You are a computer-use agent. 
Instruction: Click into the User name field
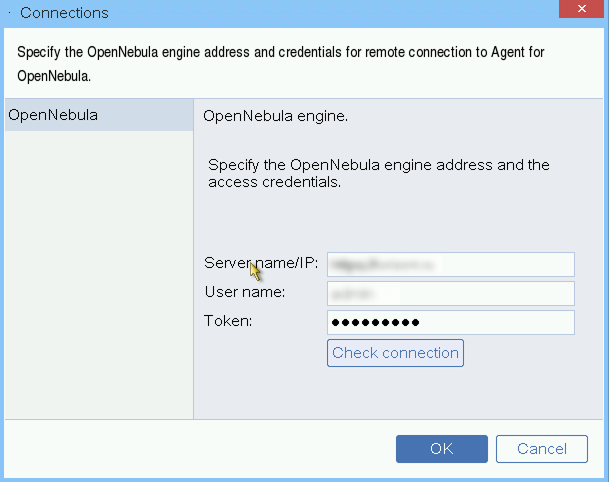(451, 293)
